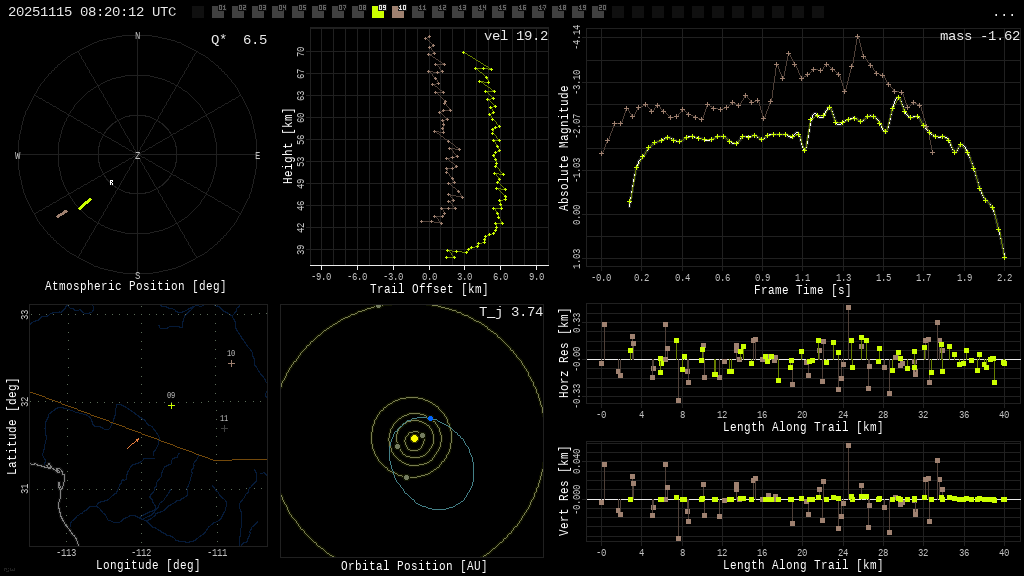Viewport: 1024px width, 576px height.
Task: Click the UTC timestamp header
Action: [92, 12]
